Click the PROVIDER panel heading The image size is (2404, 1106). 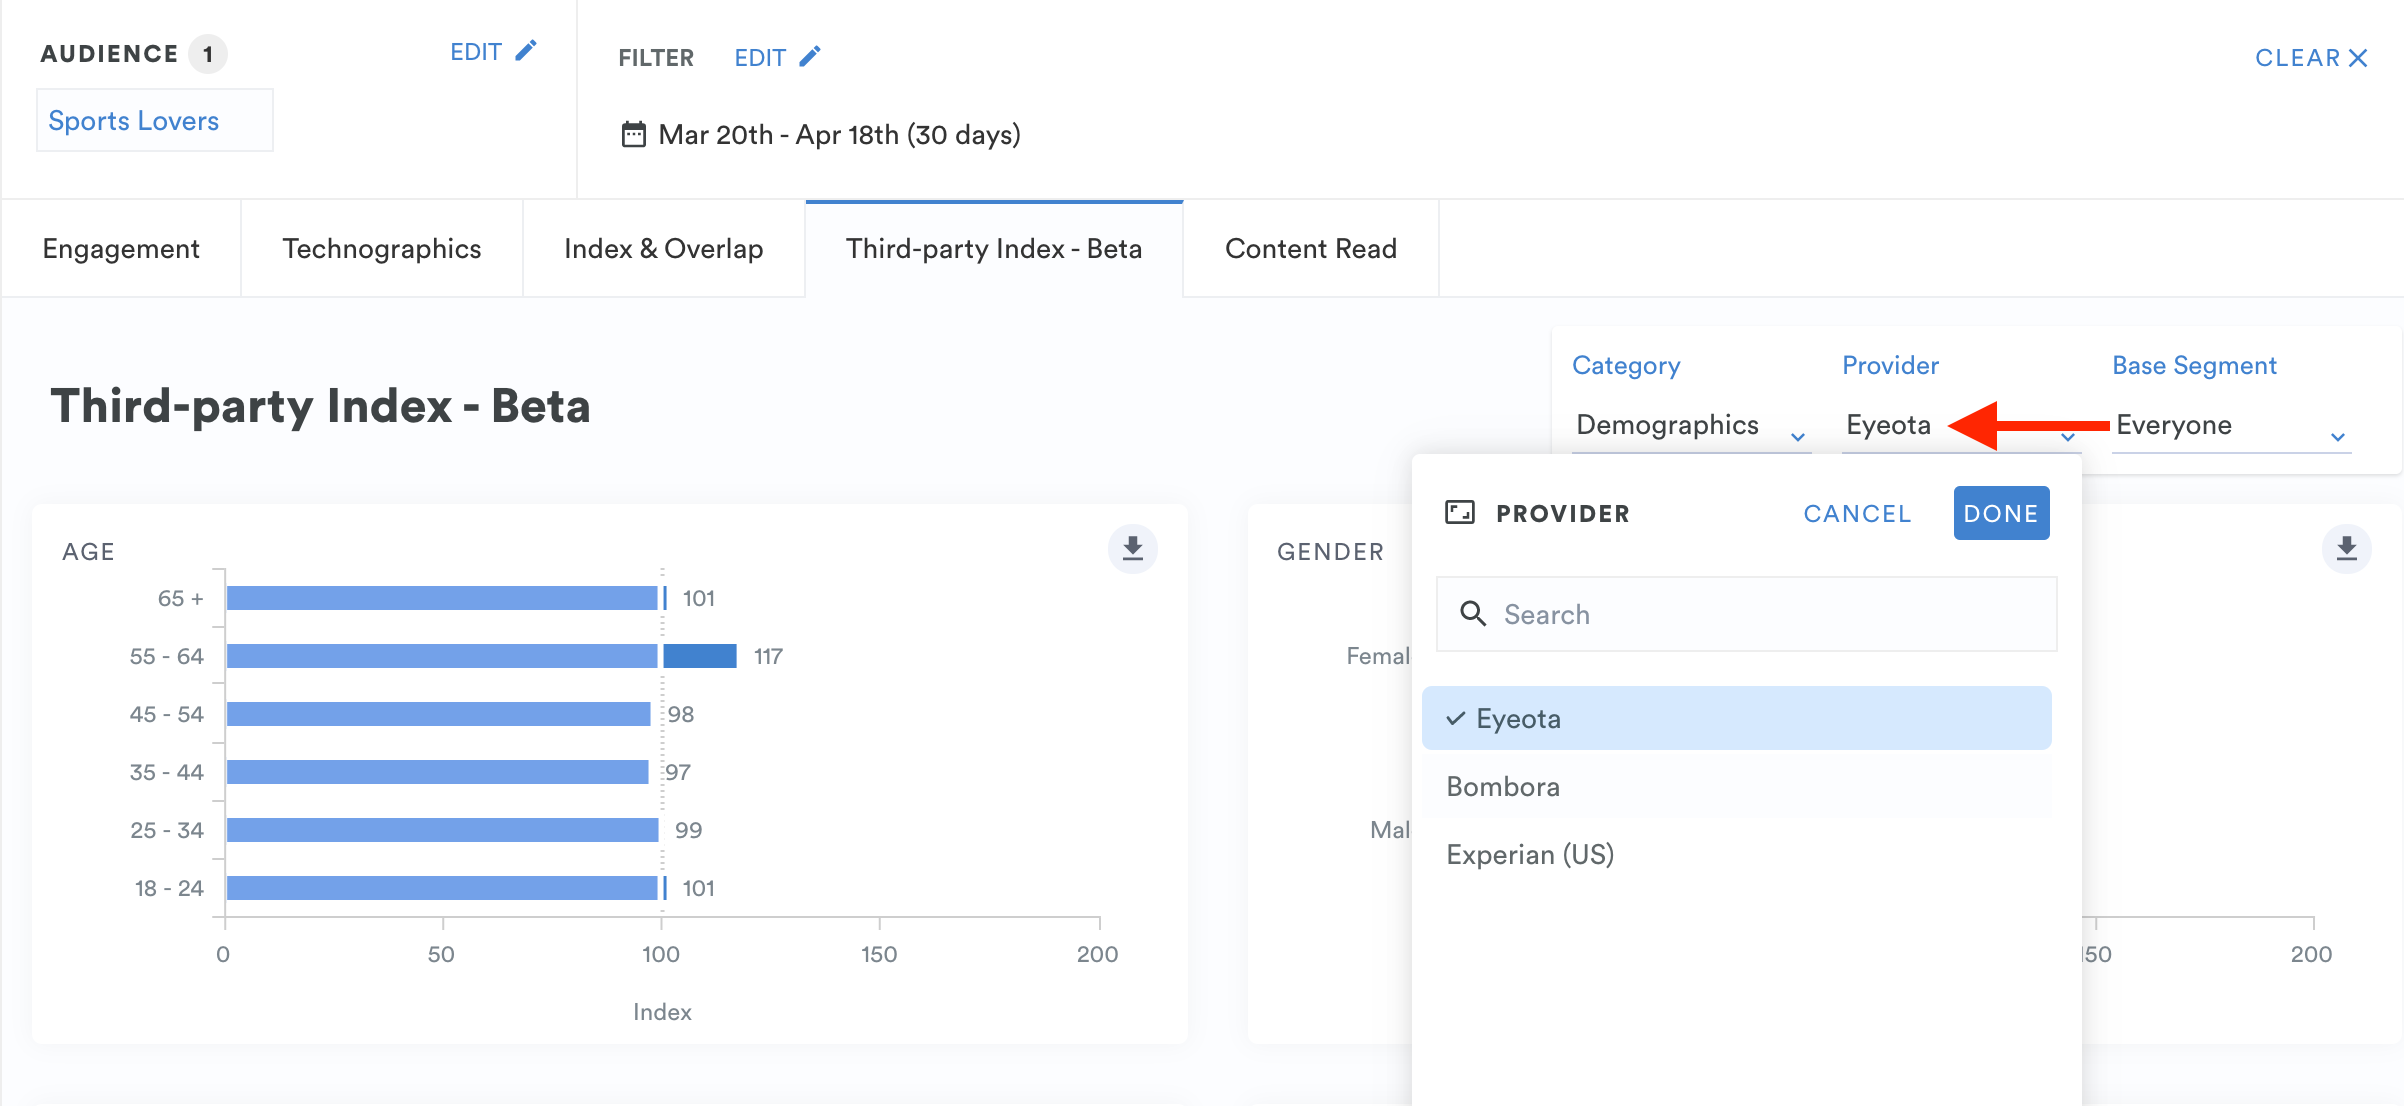coord(1563,513)
